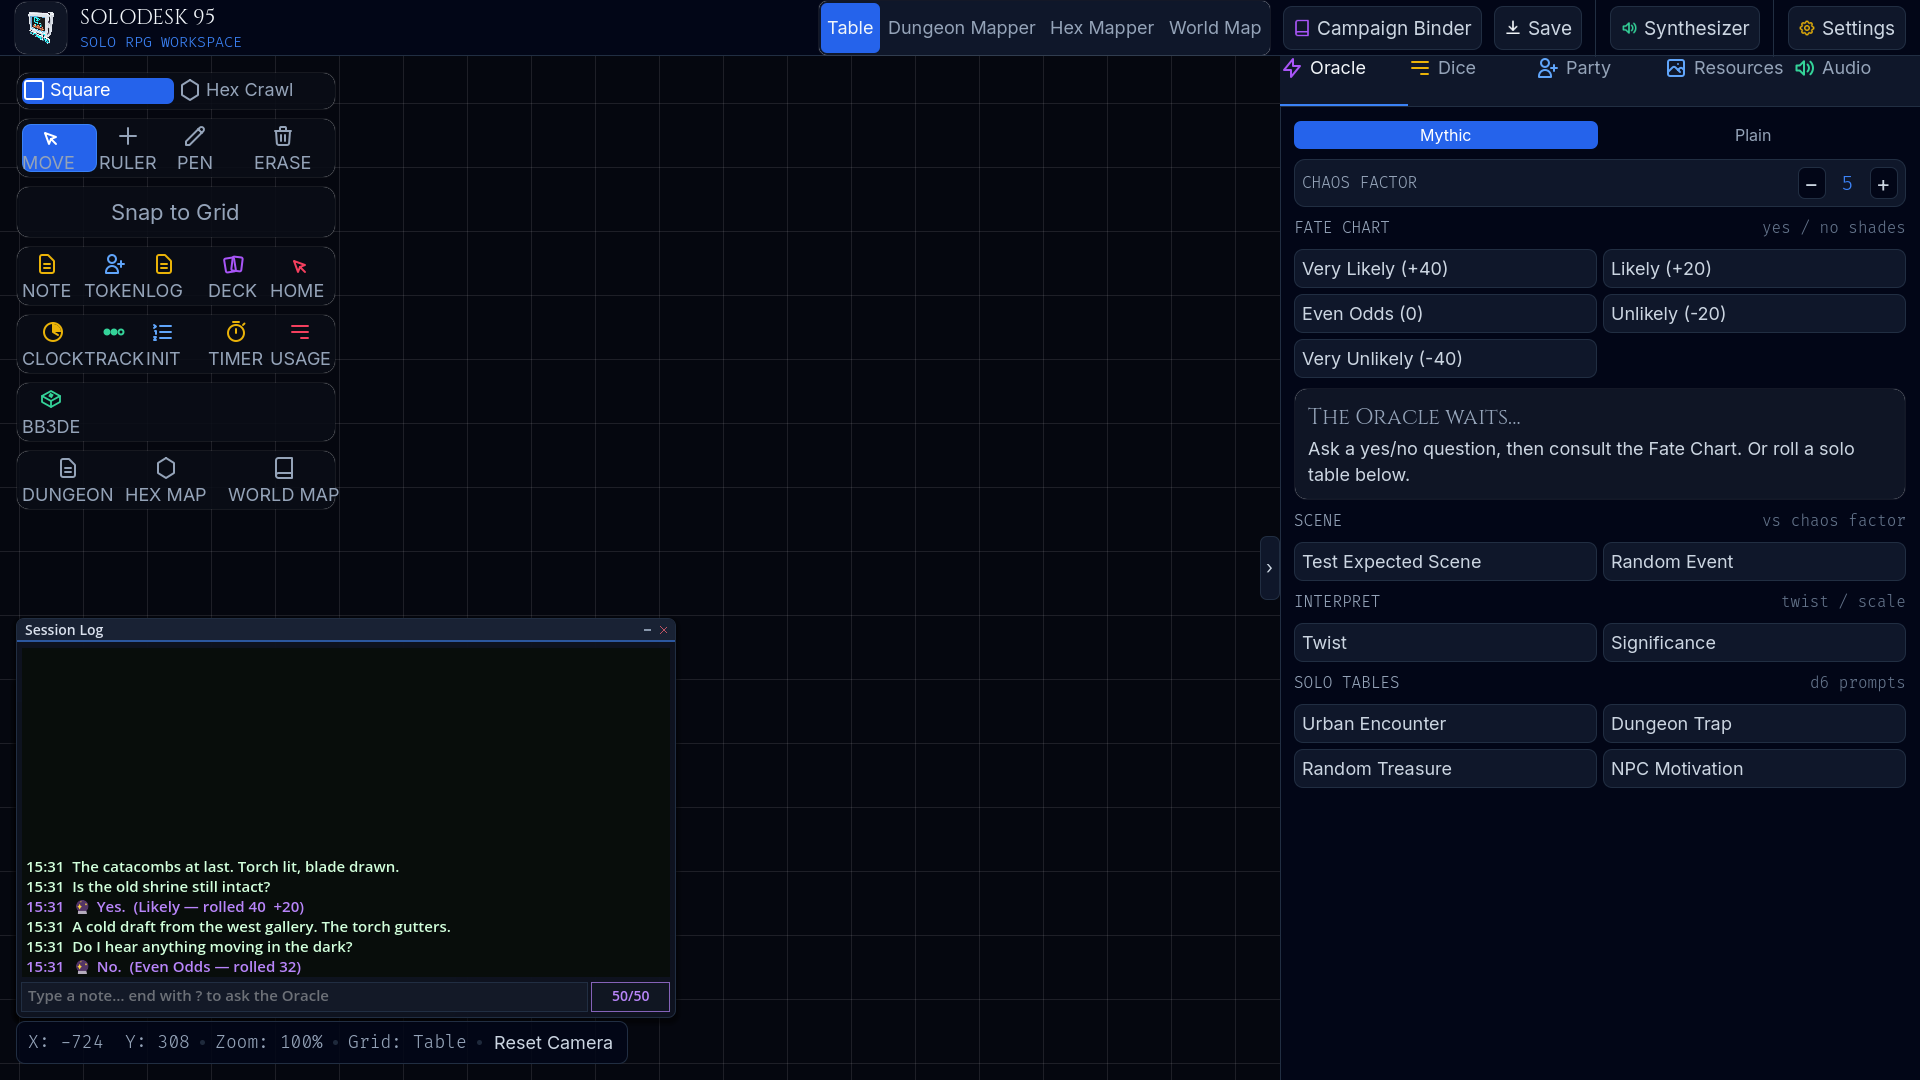Add a Note to the table

pos(47,276)
